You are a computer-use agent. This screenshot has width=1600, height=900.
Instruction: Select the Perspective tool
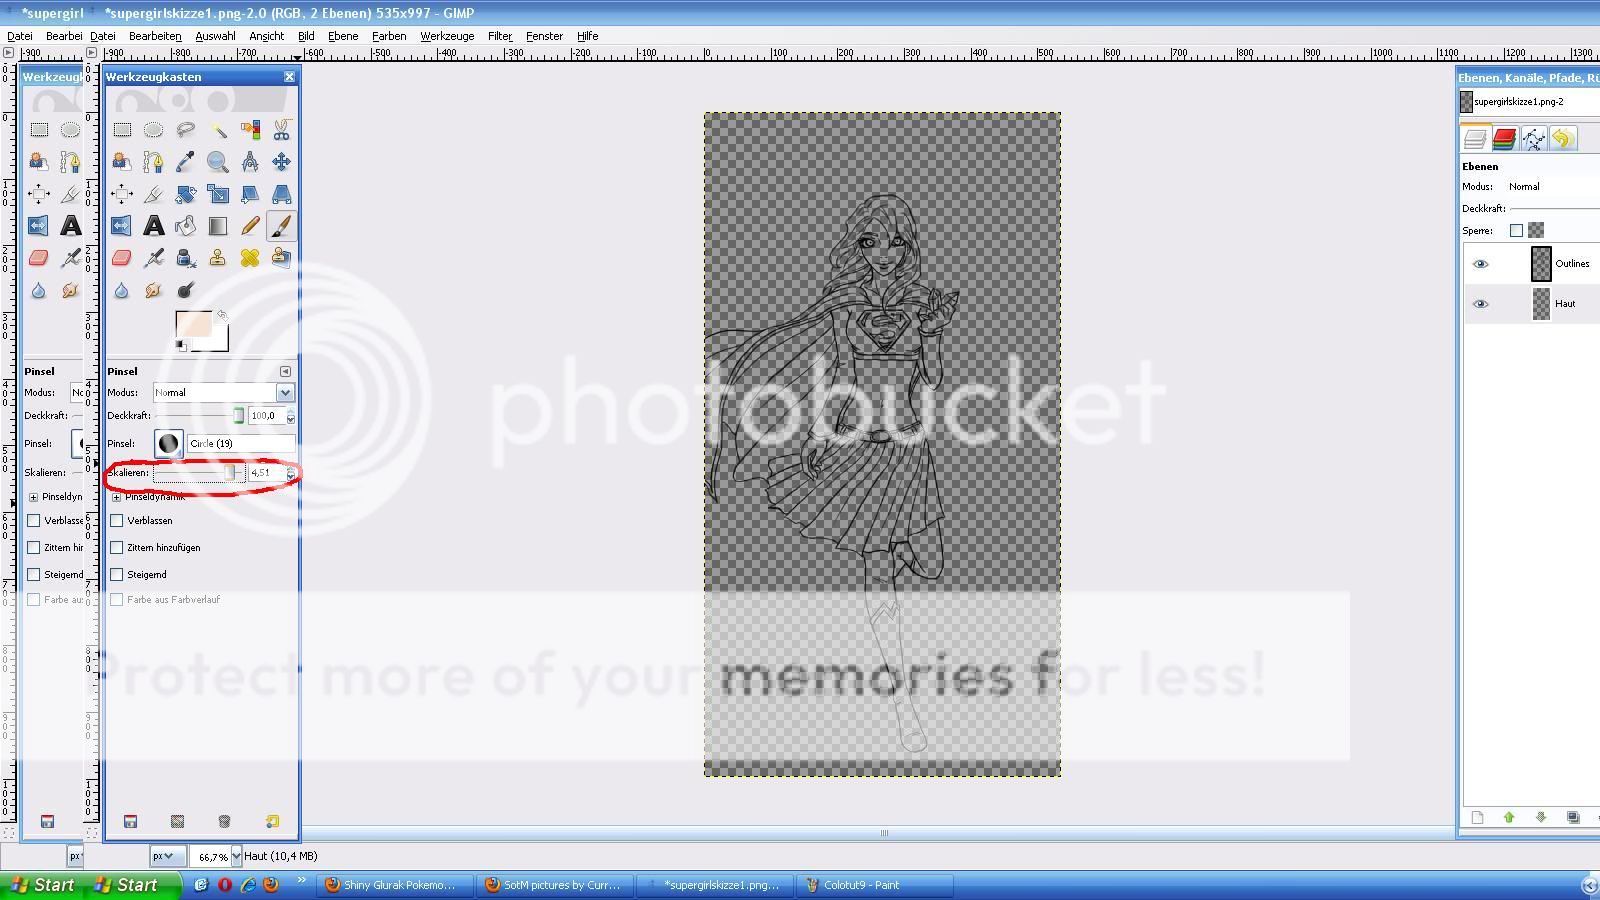click(x=282, y=194)
